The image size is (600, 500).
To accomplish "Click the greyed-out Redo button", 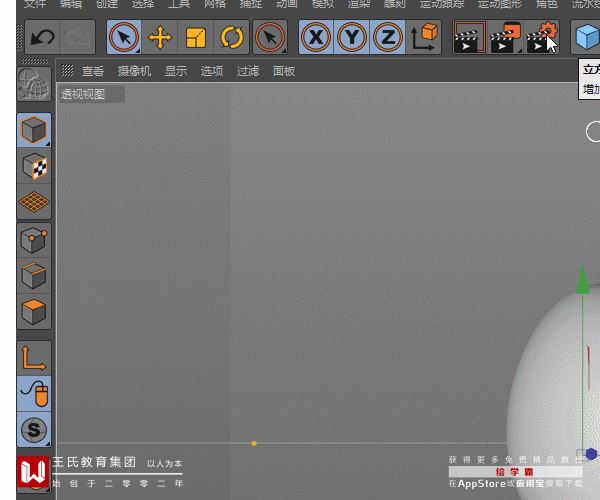I will (x=78, y=37).
